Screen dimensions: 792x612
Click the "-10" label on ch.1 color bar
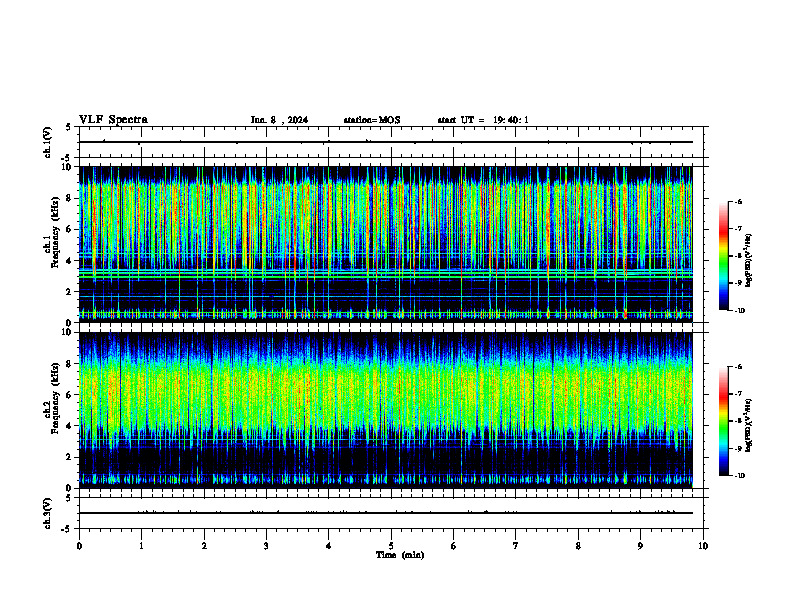tap(739, 311)
